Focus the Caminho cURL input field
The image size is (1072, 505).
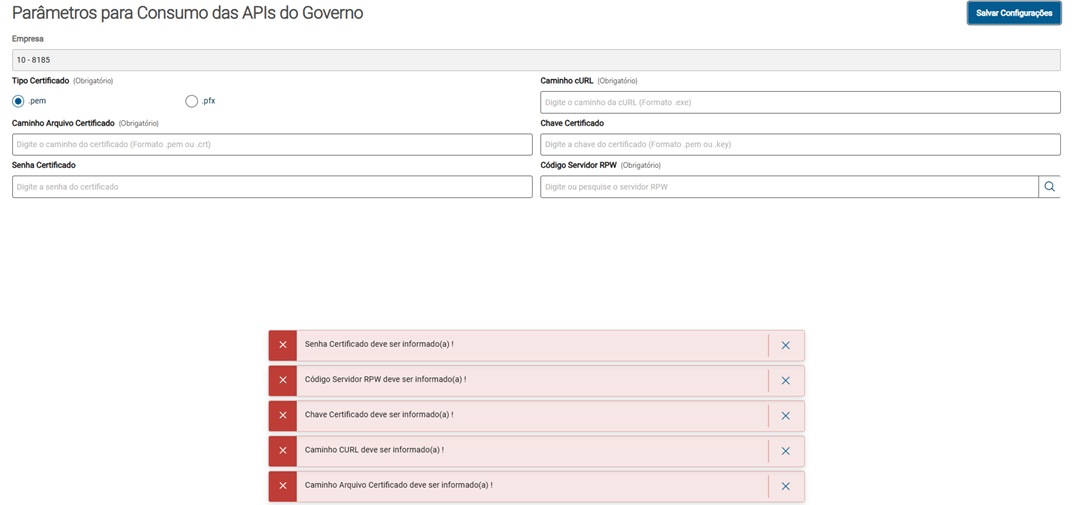coord(800,102)
